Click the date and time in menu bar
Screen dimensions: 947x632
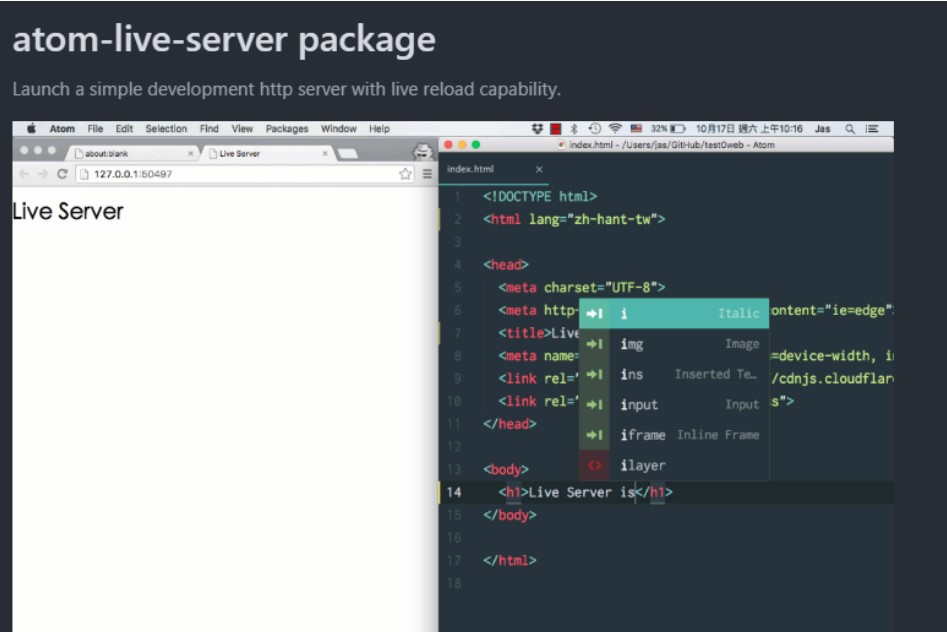tap(750, 129)
